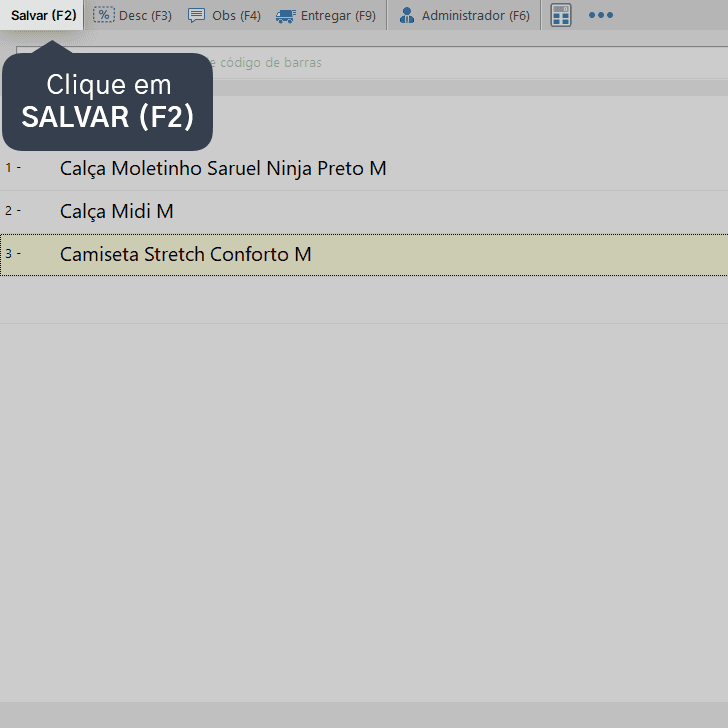Viewport: 728px width, 728px height.
Task: Click the 'Clique em SALVAR (F2)' tooltip
Action: [107, 101]
